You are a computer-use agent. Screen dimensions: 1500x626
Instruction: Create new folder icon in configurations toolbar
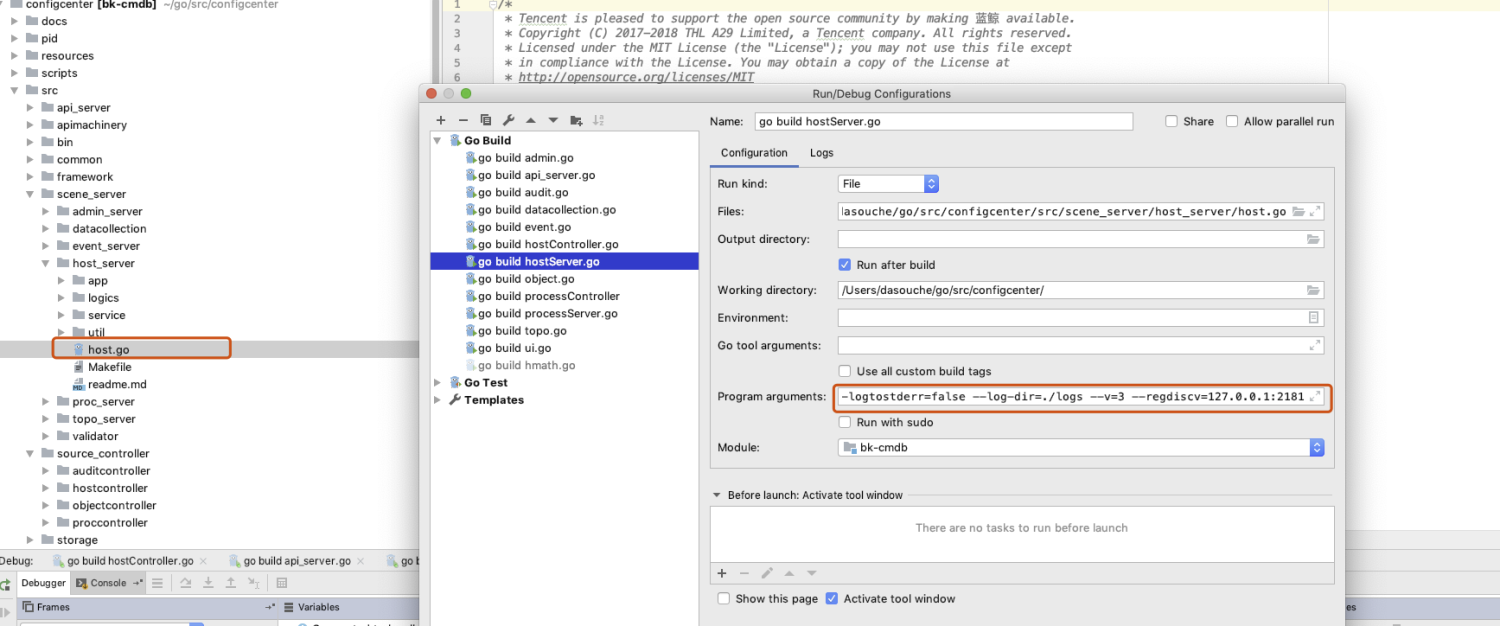tap(576, 120)
